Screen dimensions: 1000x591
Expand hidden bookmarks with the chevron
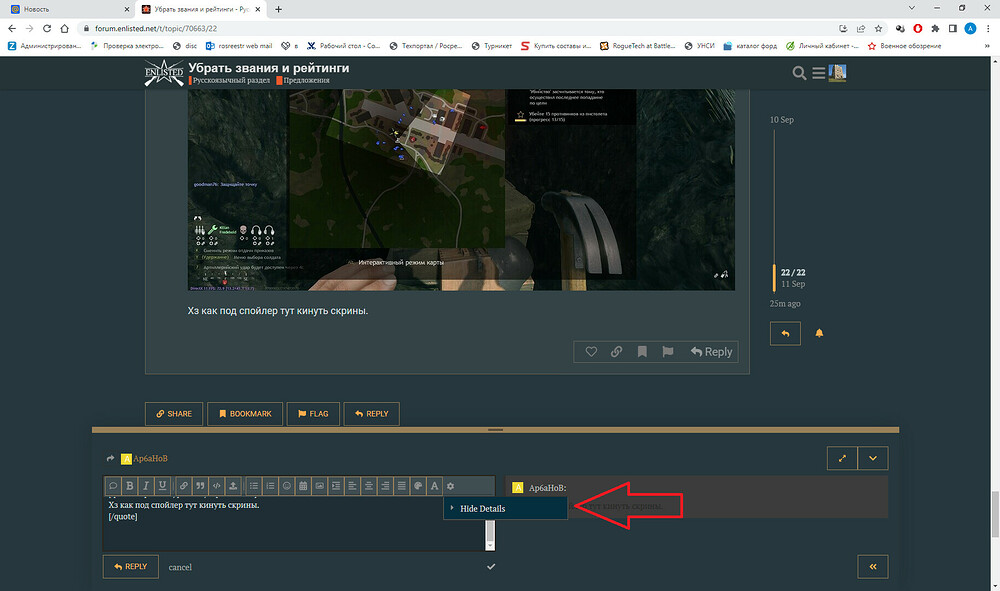(x=987, y=46)
